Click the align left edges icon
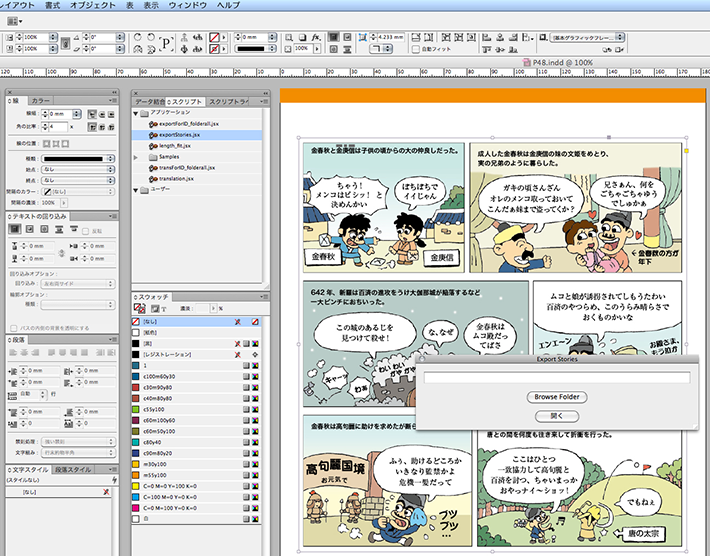 point(487,37)
